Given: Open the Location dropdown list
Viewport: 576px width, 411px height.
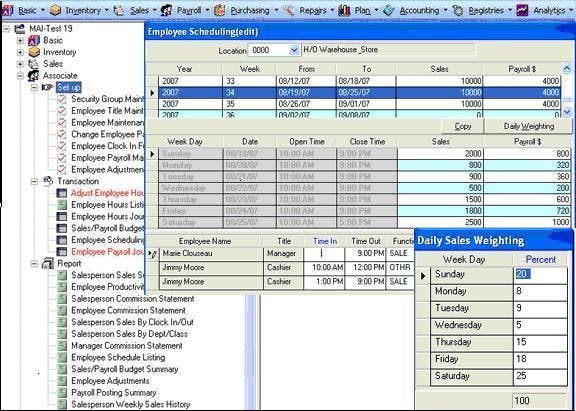Looking at the screenshot, I should click(294, 50).
